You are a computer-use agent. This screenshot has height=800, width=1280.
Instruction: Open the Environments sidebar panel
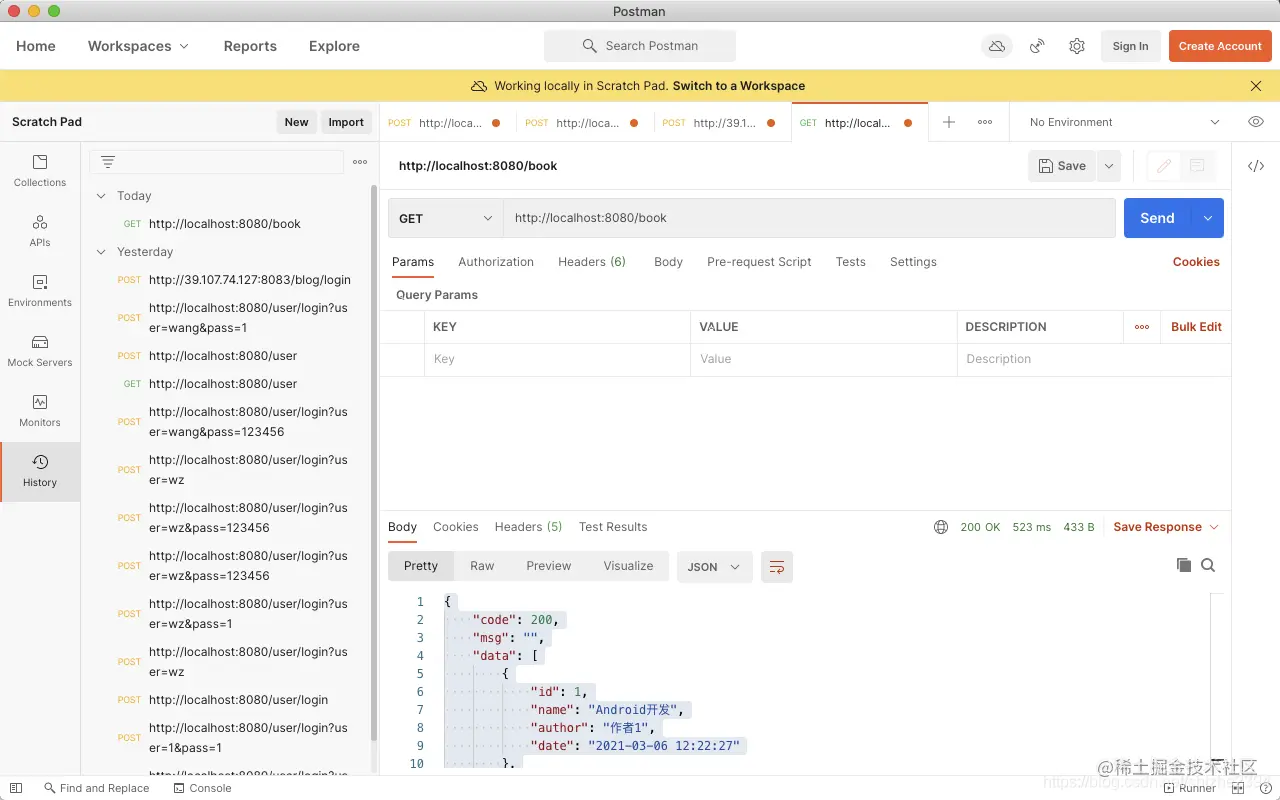point(40,291)
